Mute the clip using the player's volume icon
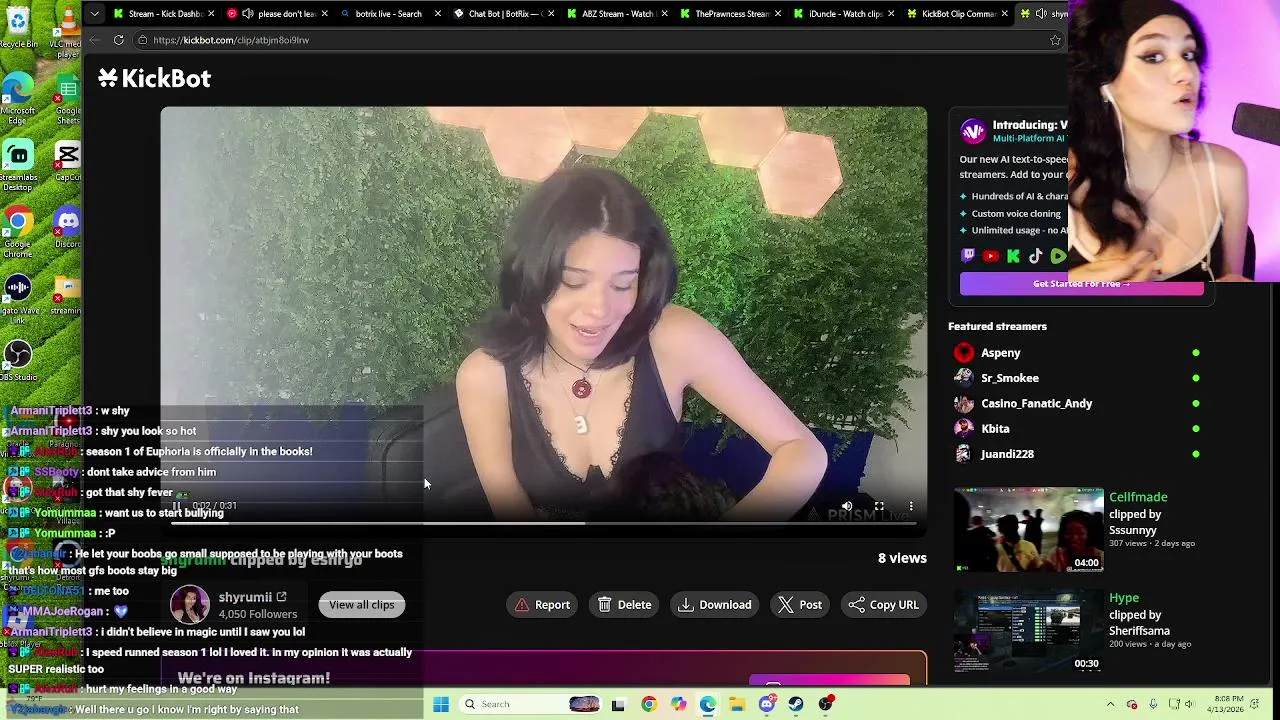1280x720 pixels. [847, 506]
